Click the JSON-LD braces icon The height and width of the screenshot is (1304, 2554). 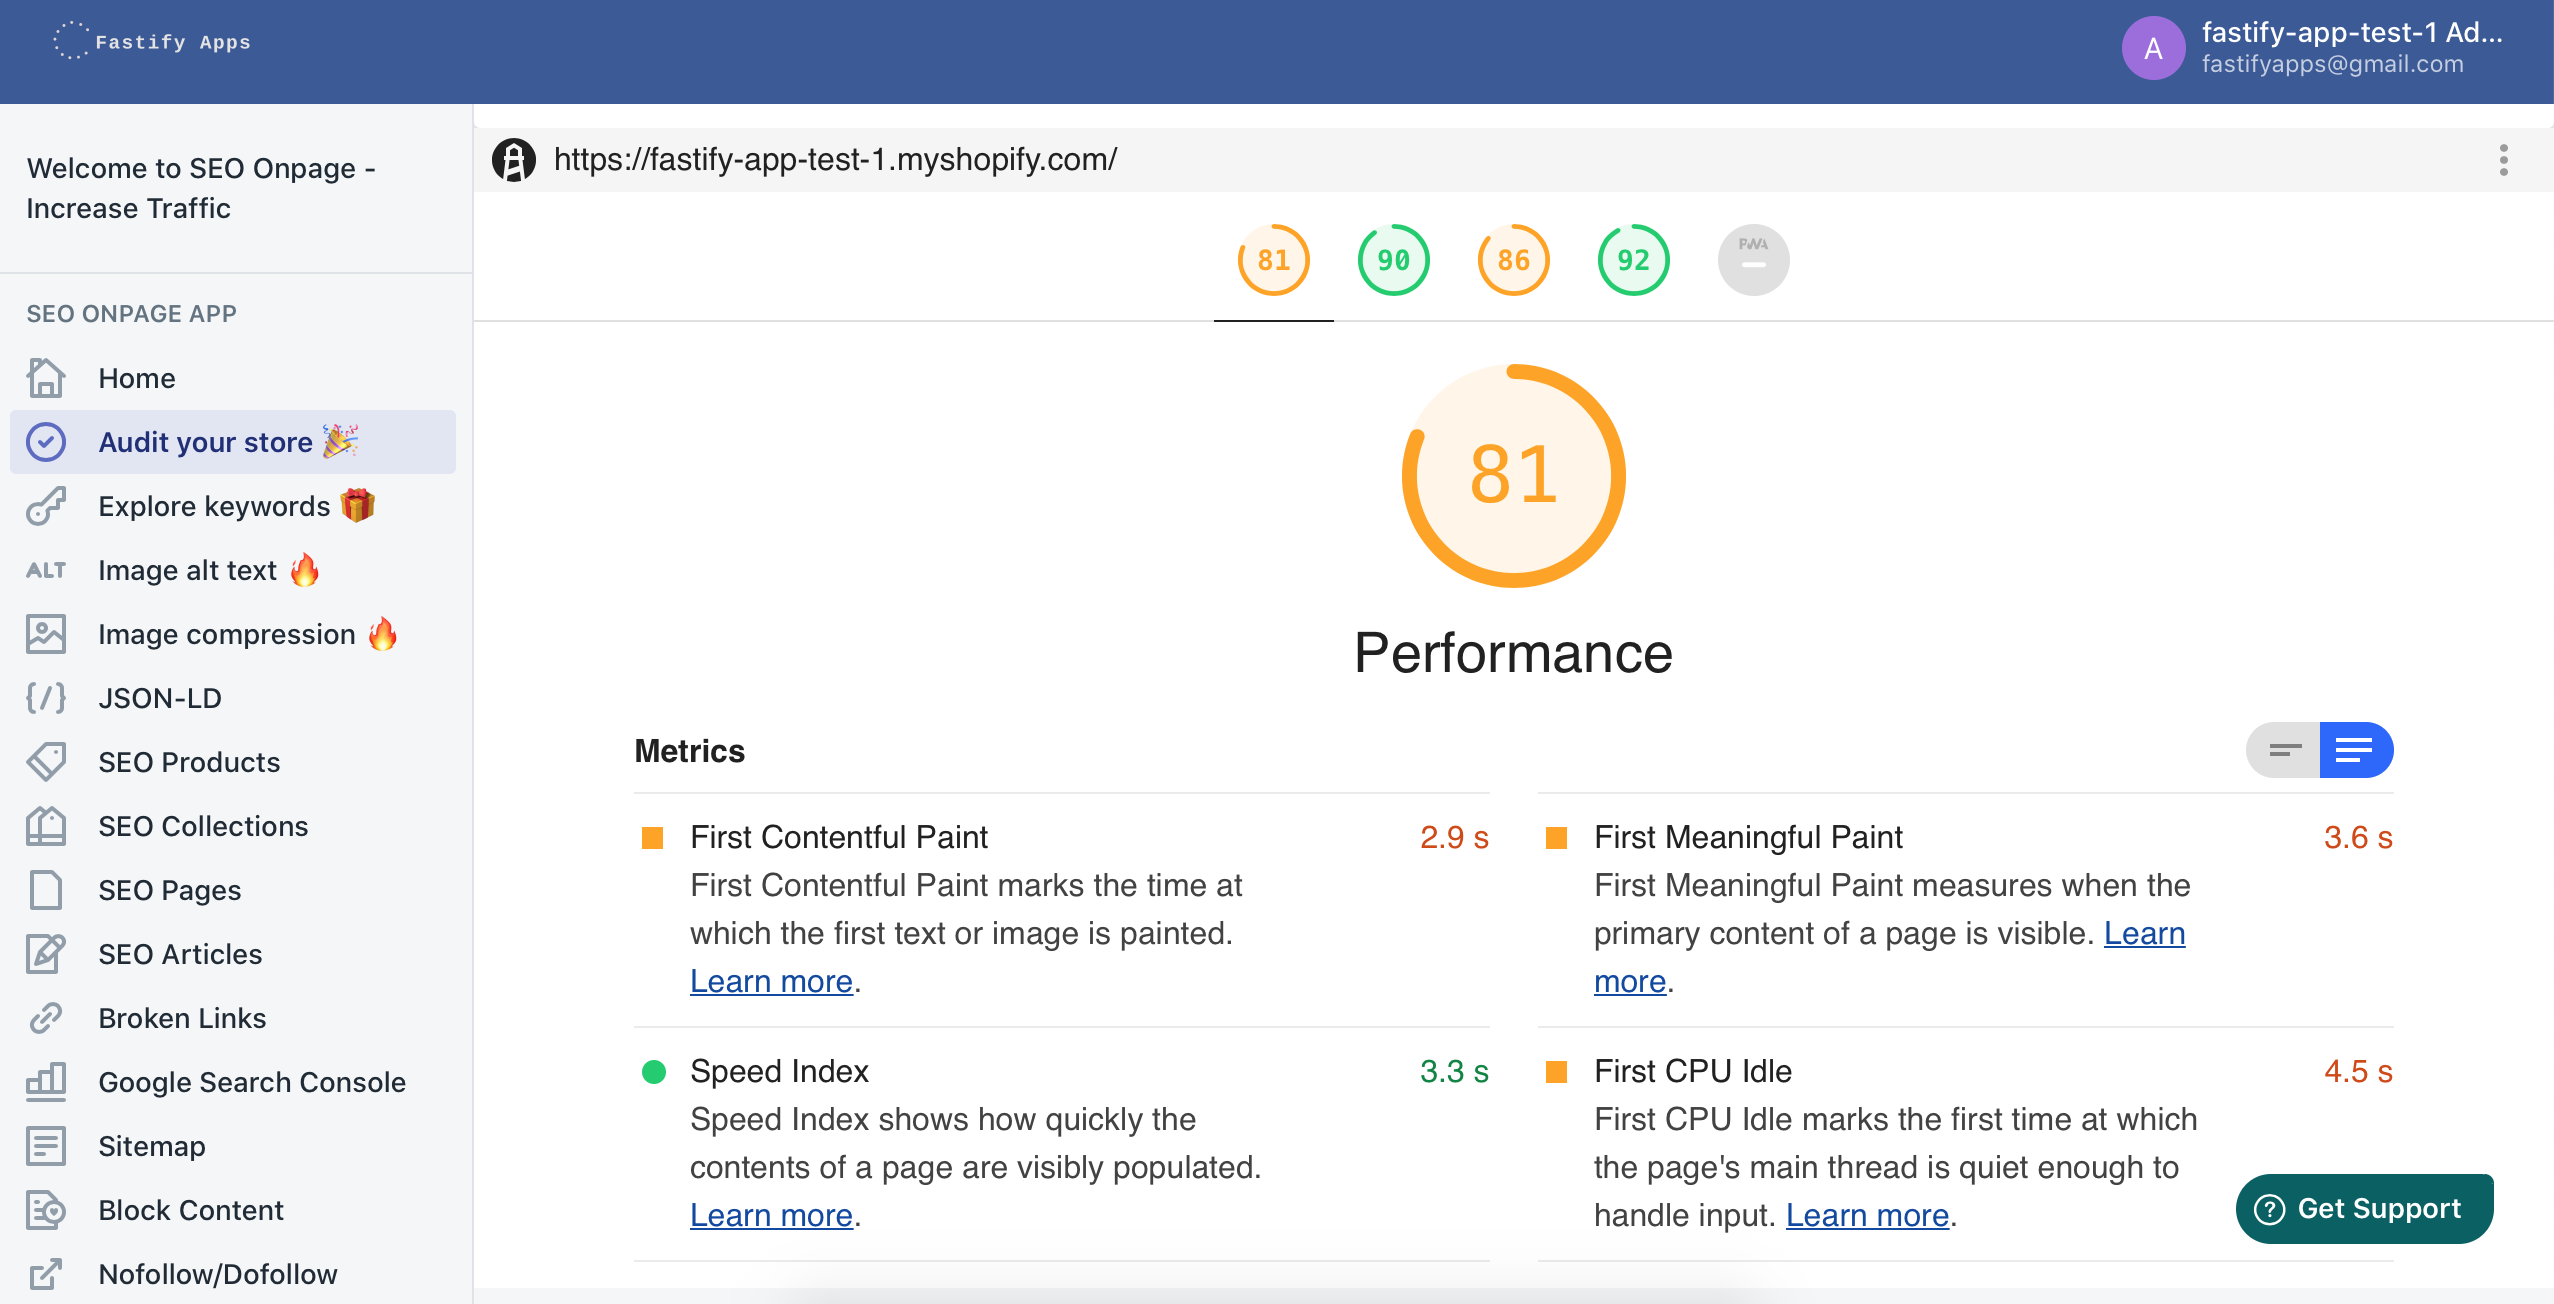(46, 698)
